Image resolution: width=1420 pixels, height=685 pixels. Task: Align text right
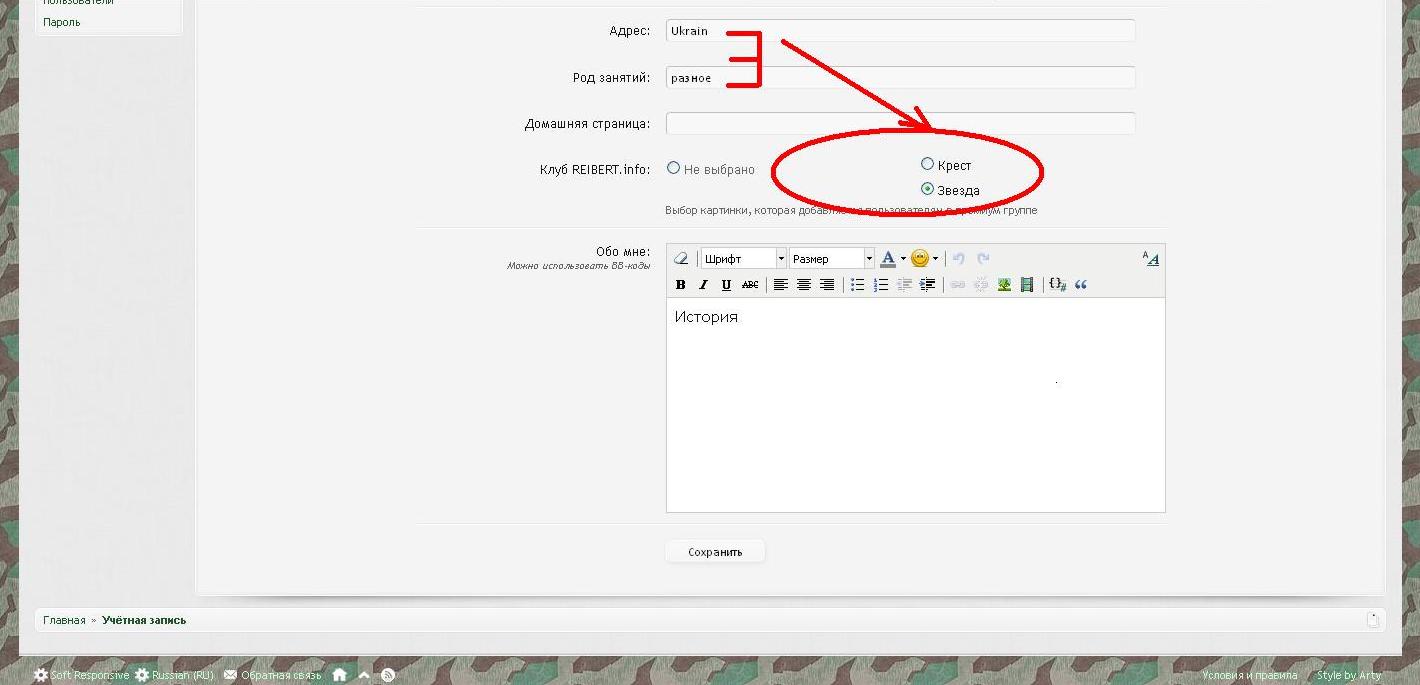point(827,285)
